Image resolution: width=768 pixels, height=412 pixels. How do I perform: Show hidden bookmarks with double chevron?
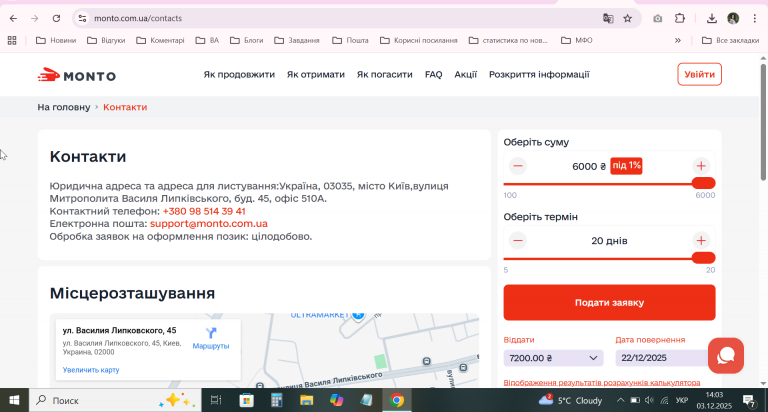677,40
